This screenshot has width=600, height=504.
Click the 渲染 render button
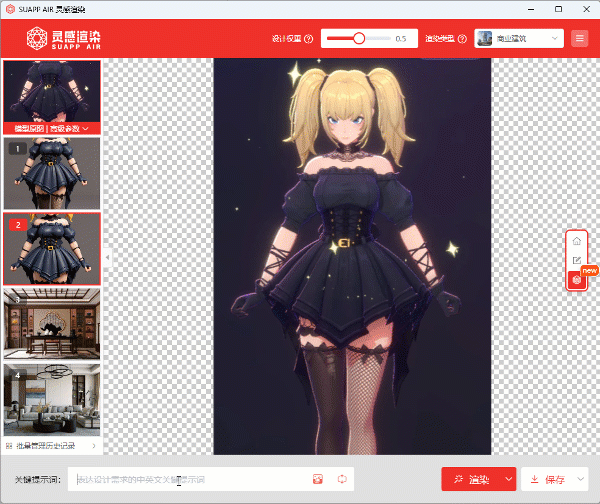[470, 479]
